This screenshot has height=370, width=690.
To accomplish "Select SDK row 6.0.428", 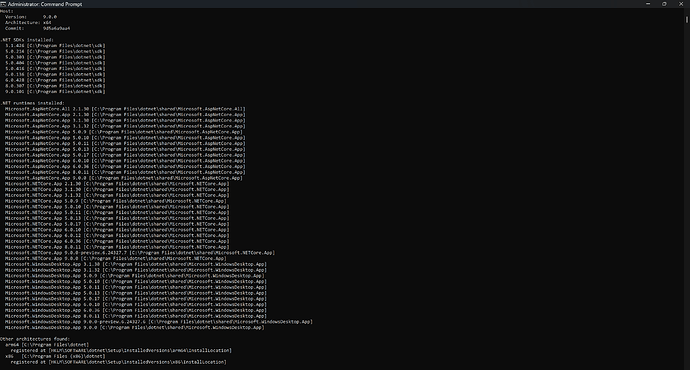I will (55, 80).
